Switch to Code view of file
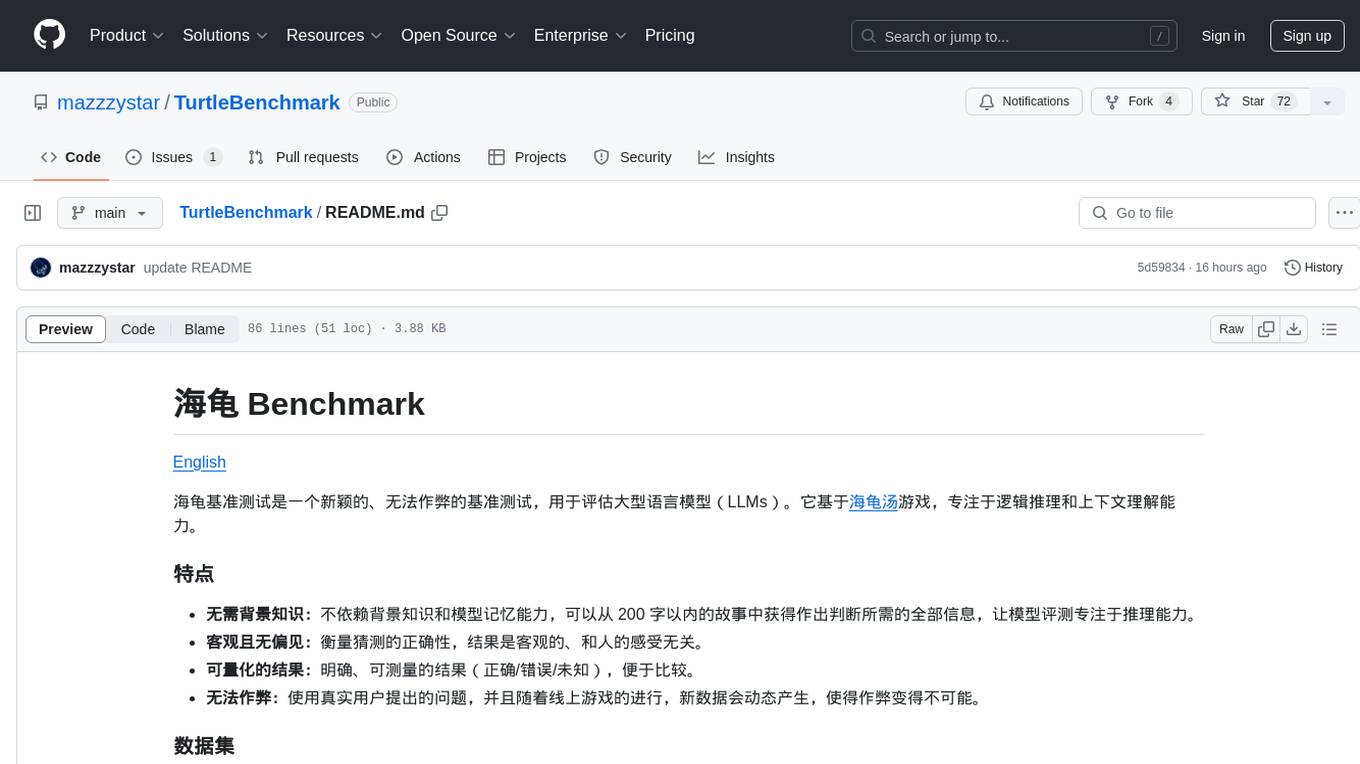Image resolution: width=1360 pixels, height=764 pixels. pyautogui.click(x=138, y=329)
